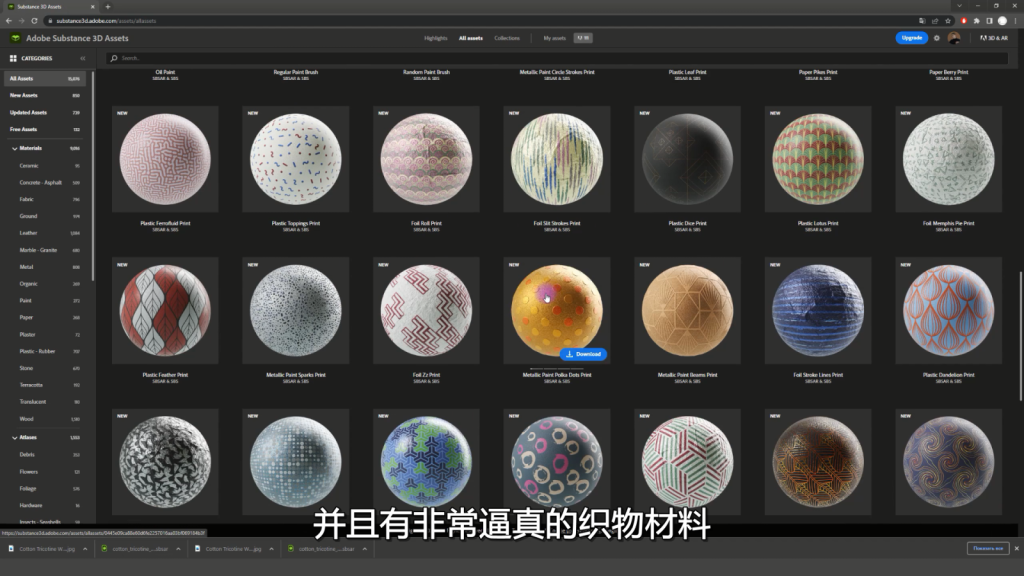Click in the asset search field
The width and height of the screenshot is (1024, 576).
click(557, 58)
